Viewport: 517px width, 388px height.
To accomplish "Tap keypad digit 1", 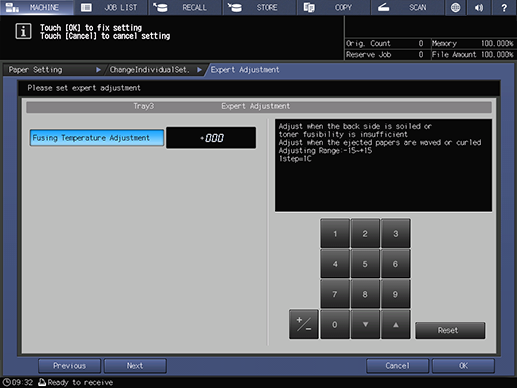I will pos(335,234).
